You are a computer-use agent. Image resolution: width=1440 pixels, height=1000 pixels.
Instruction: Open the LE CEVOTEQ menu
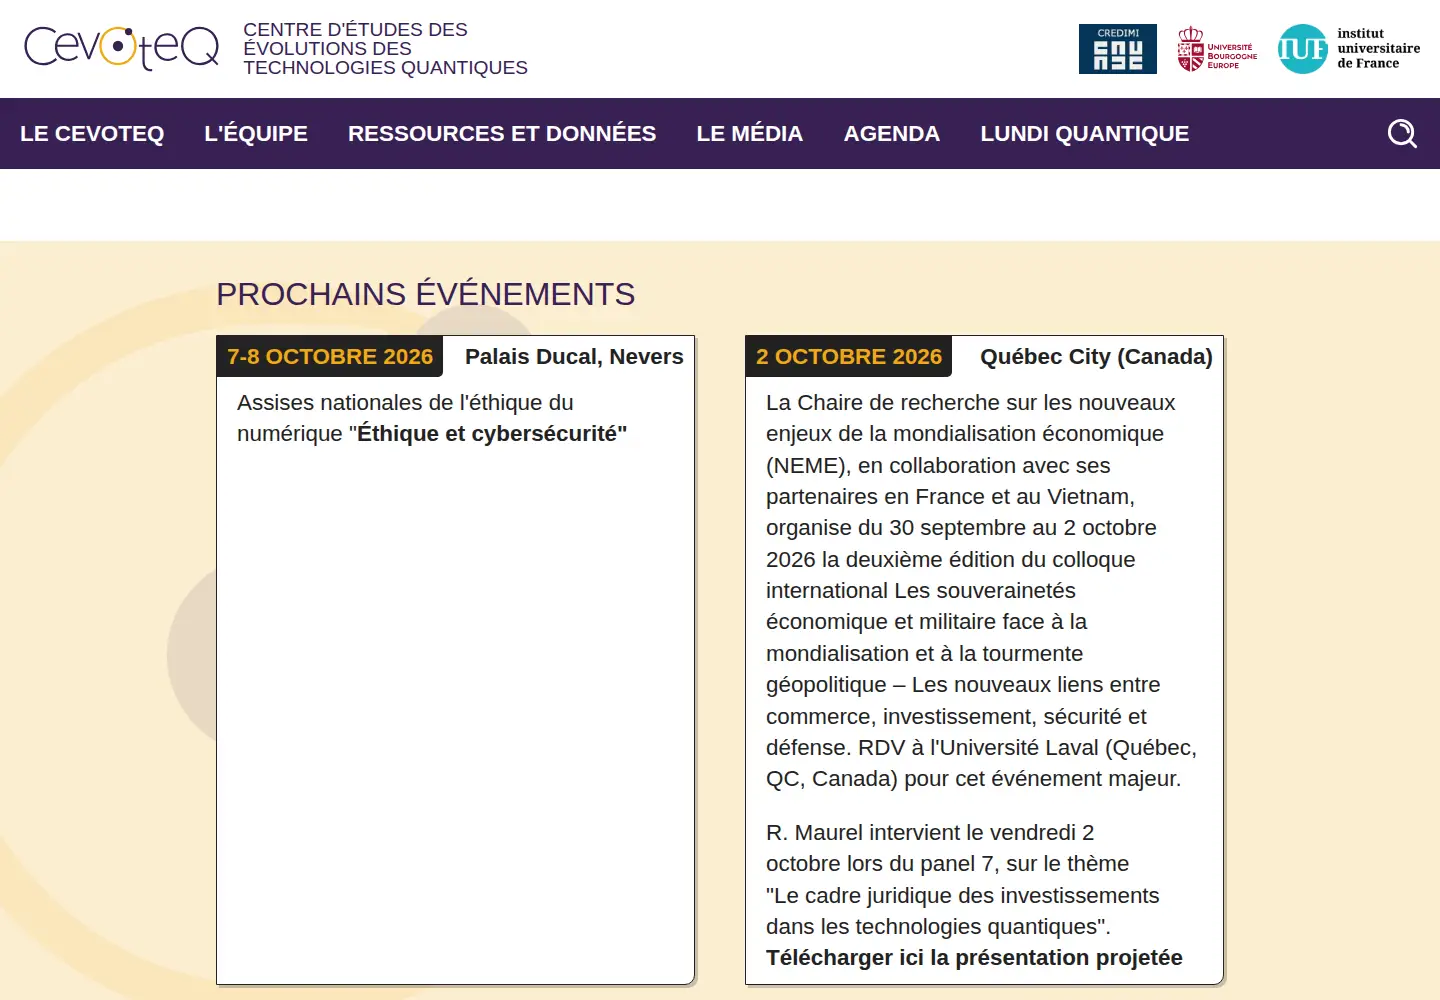point(92,134)
